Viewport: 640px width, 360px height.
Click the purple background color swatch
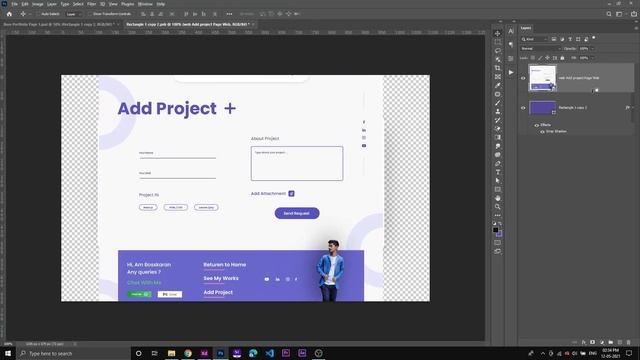click(499, 233)
